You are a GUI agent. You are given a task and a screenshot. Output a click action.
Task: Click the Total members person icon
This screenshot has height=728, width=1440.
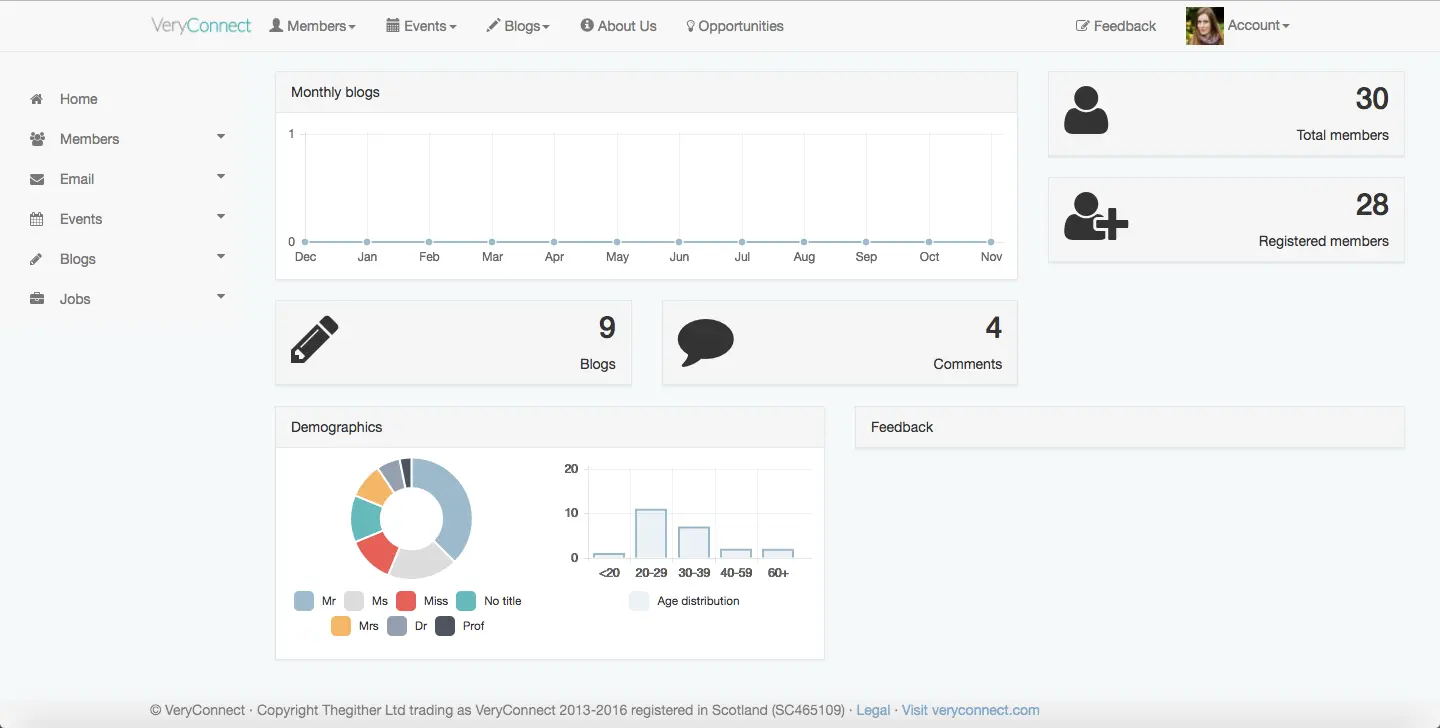(x=1086, y=110)
